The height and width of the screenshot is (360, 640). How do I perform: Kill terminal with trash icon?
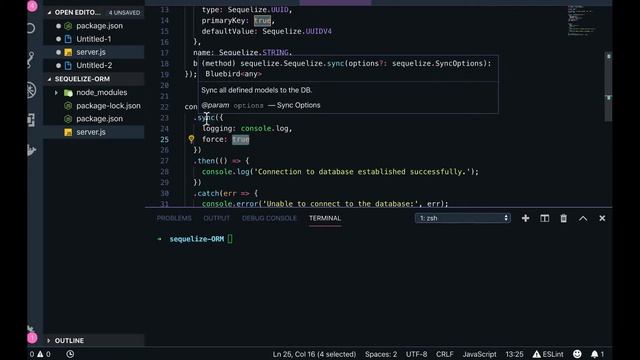point(563,218)
